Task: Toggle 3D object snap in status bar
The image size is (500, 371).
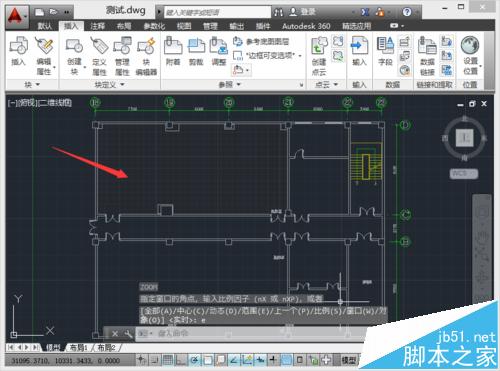Action: coord(221,360)
